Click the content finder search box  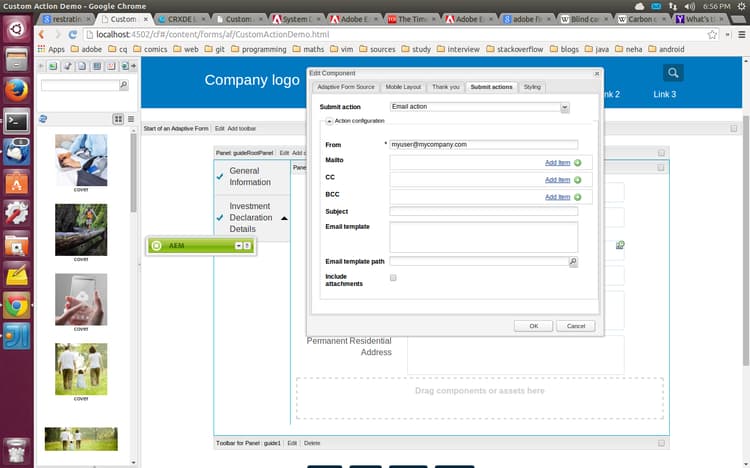pos(80,85)
